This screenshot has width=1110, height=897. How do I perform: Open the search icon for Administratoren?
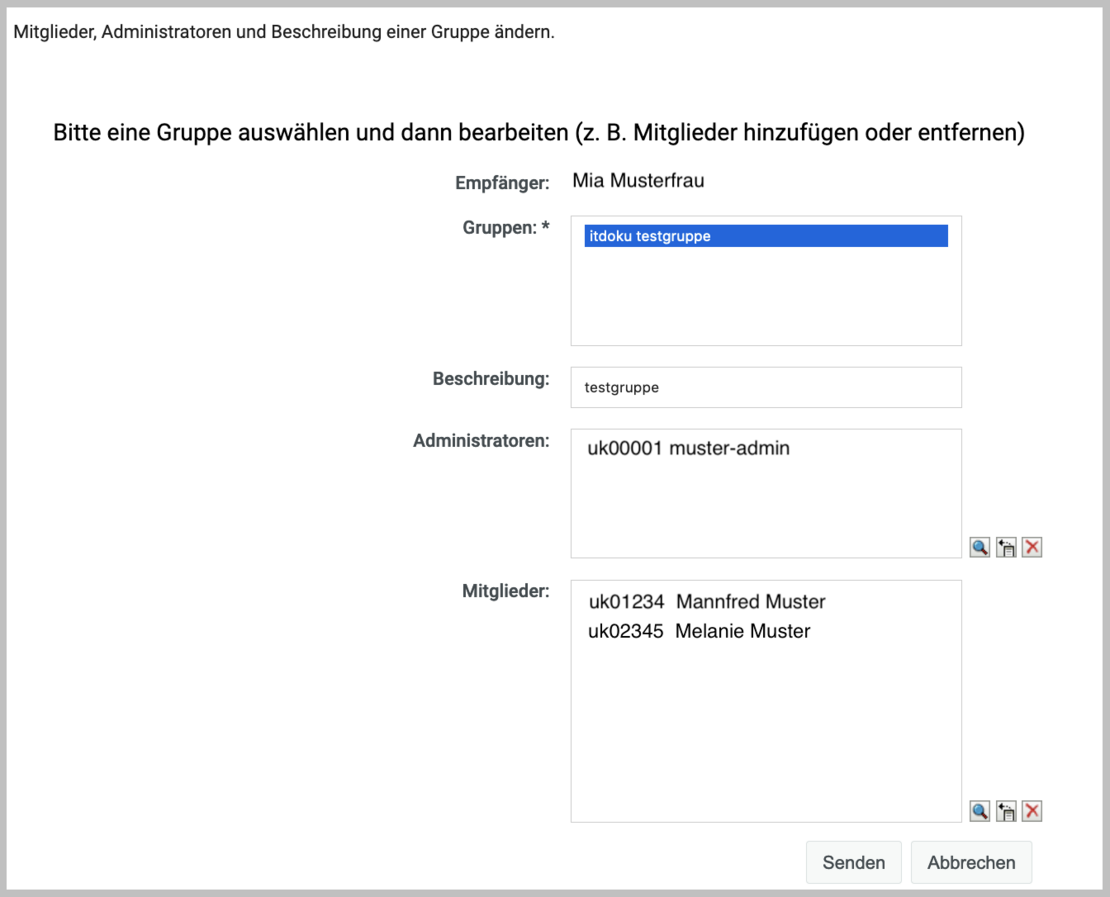[x=980, y=547]
